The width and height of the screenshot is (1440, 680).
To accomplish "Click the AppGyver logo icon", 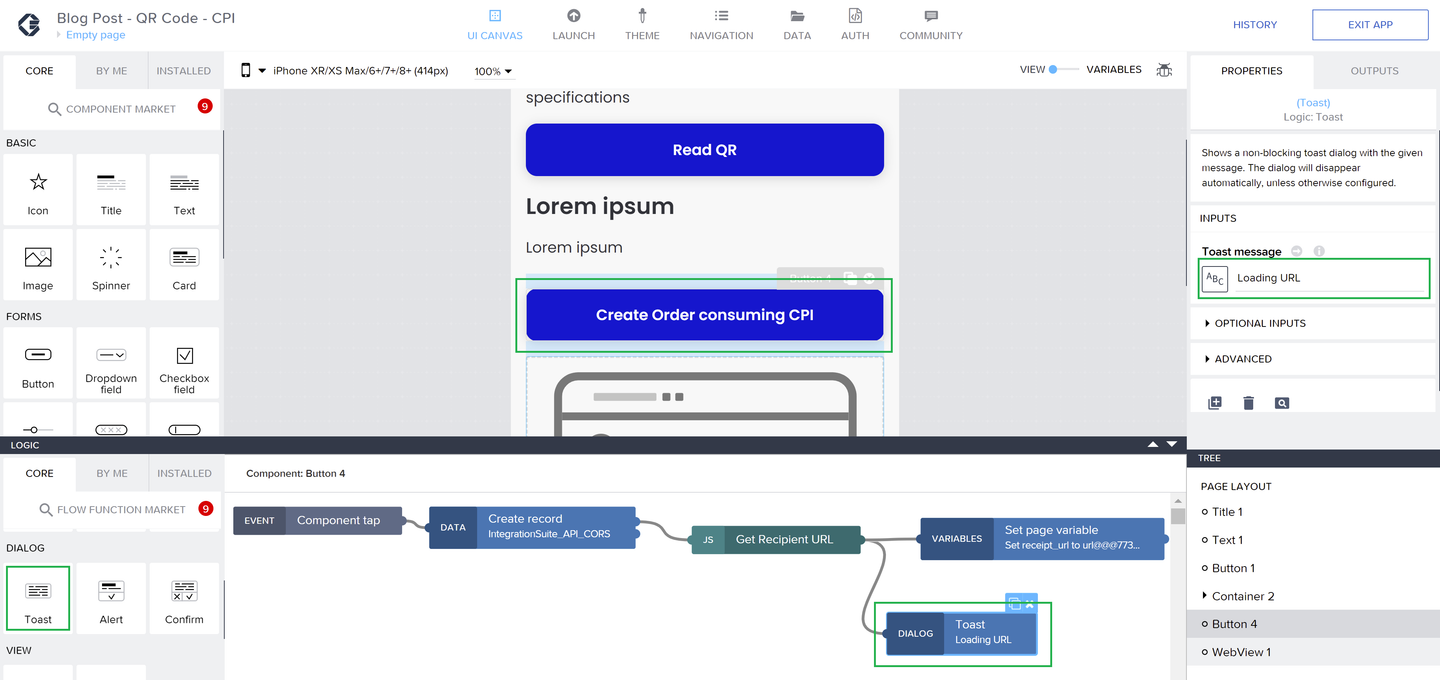I will click(29, 25).
